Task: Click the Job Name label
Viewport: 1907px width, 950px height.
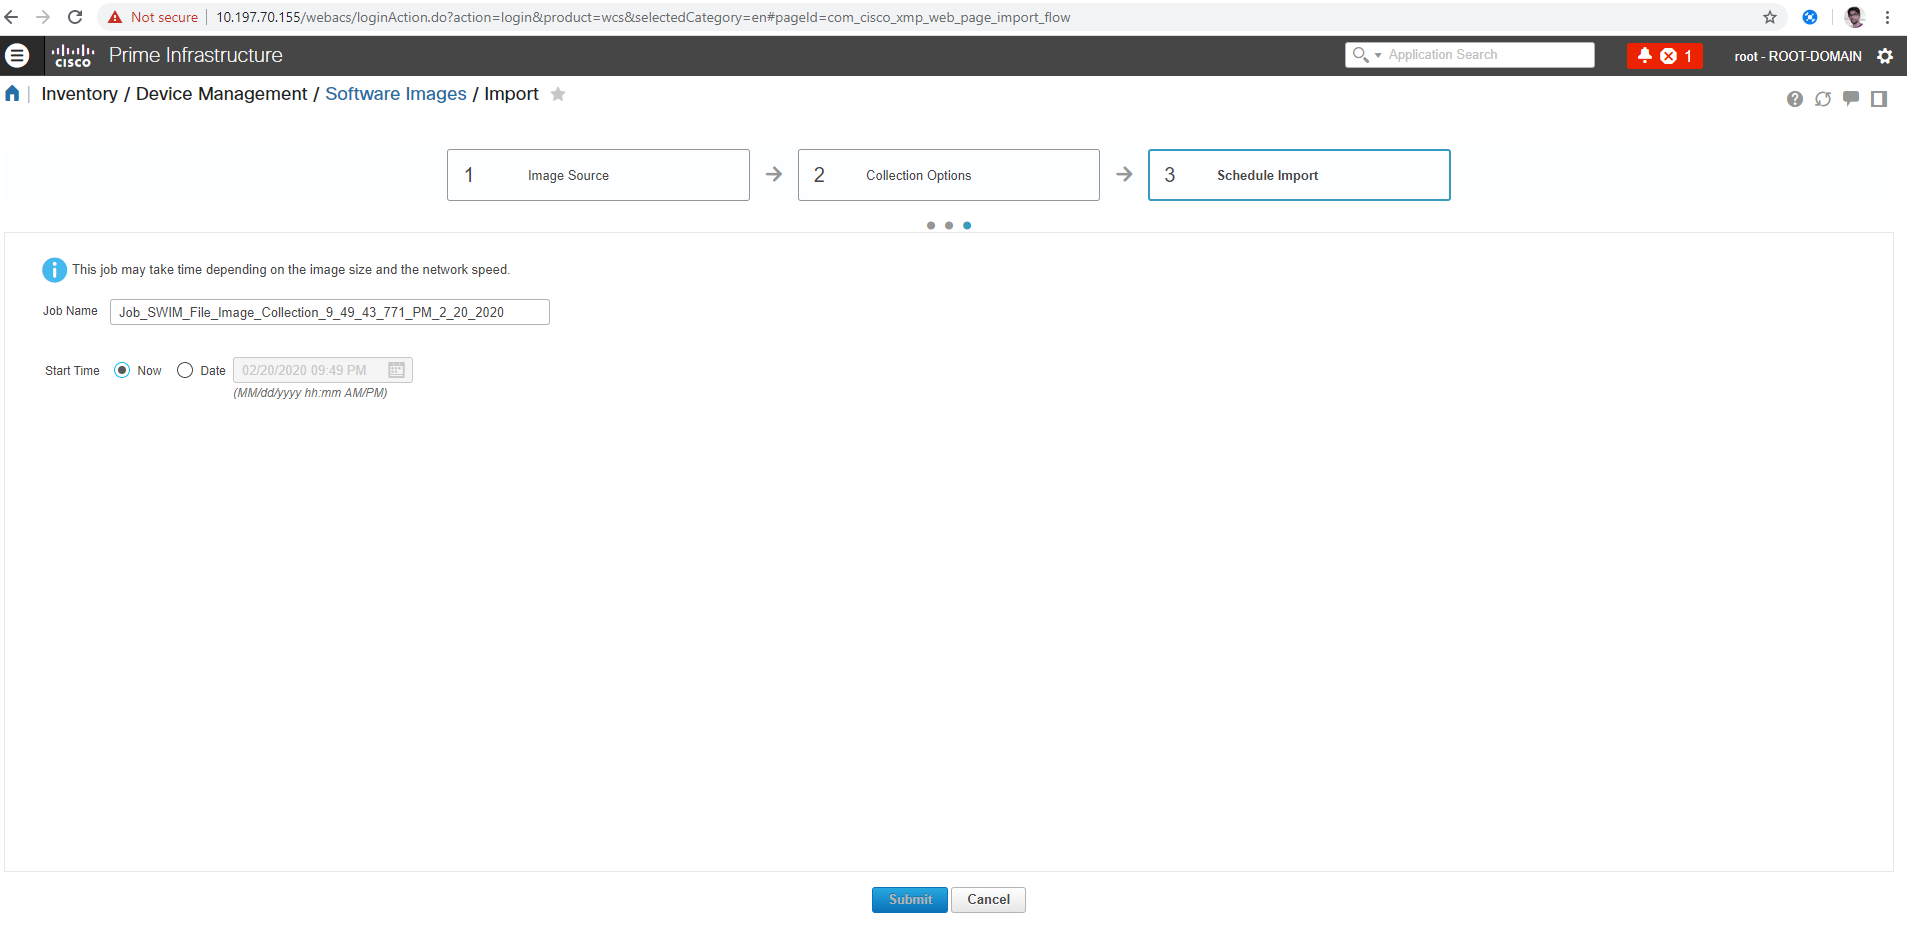Action: [x=70, y=311]
